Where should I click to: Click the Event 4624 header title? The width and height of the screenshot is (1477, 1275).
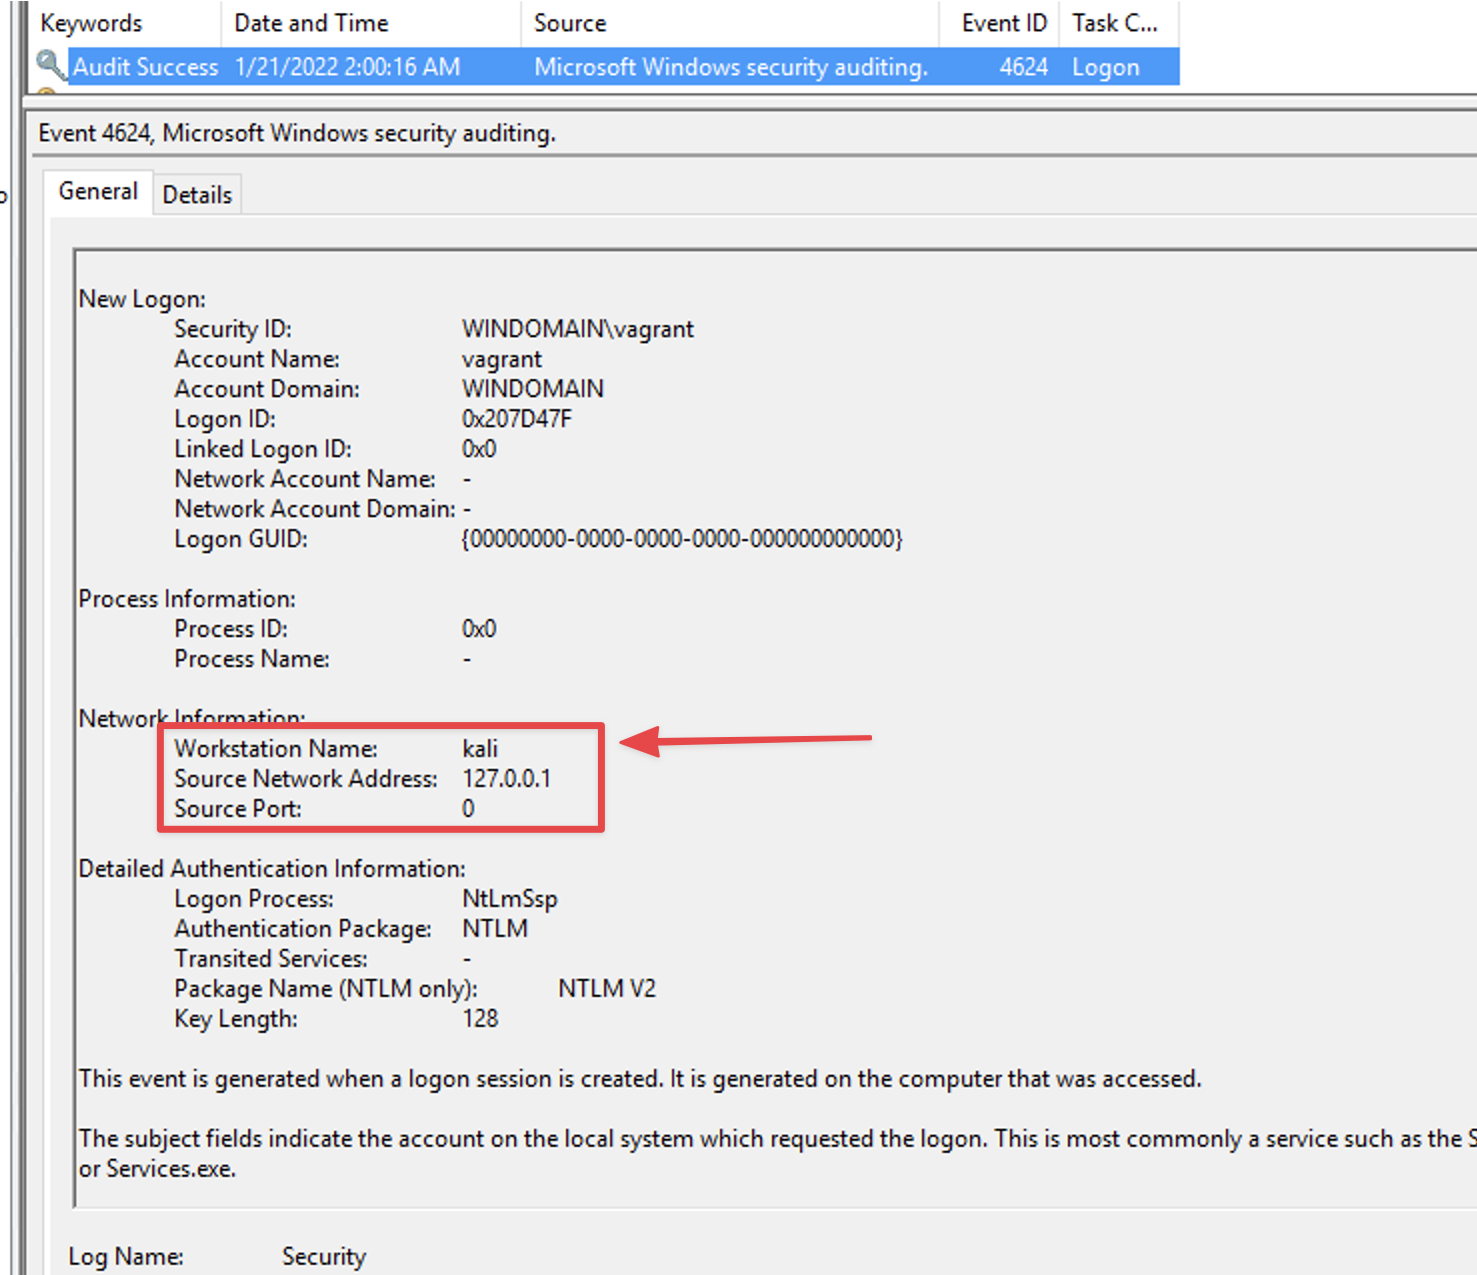(x=297, y=133)
